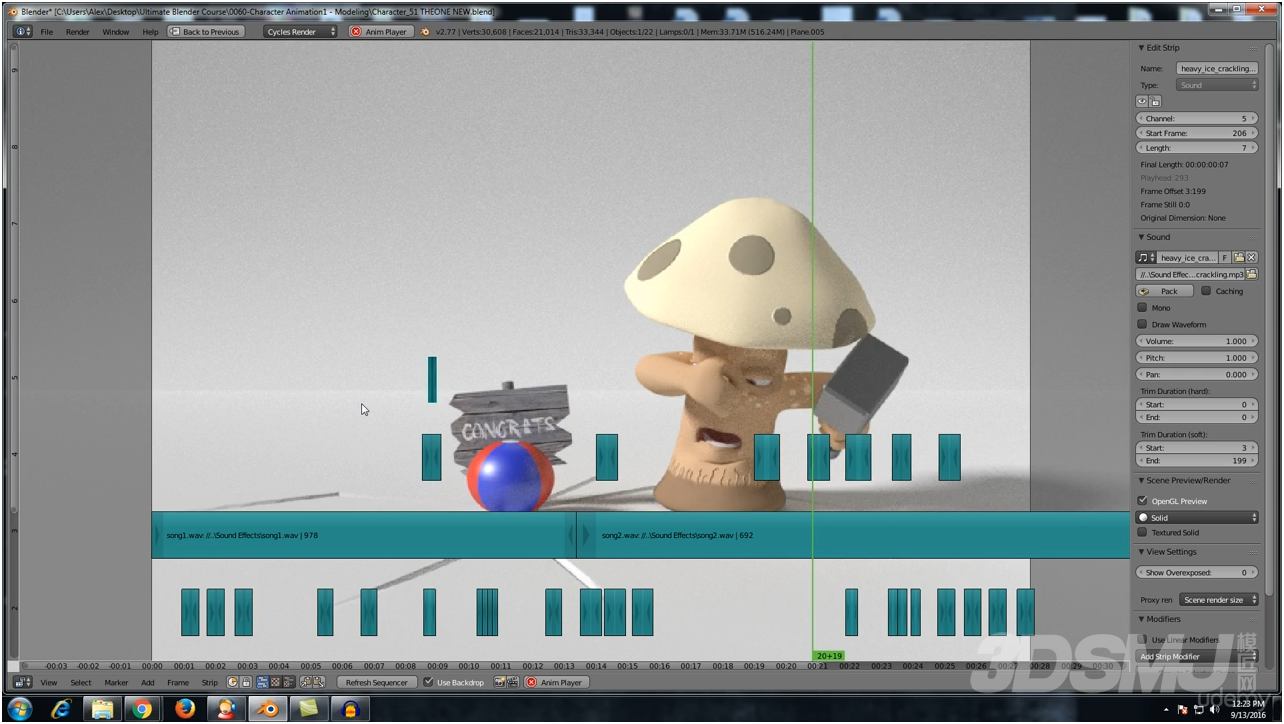Enable Textured Solid checkbox
Viewport: 1284px width, 724px height.
pyautogui.click(x=1142, y=532)
